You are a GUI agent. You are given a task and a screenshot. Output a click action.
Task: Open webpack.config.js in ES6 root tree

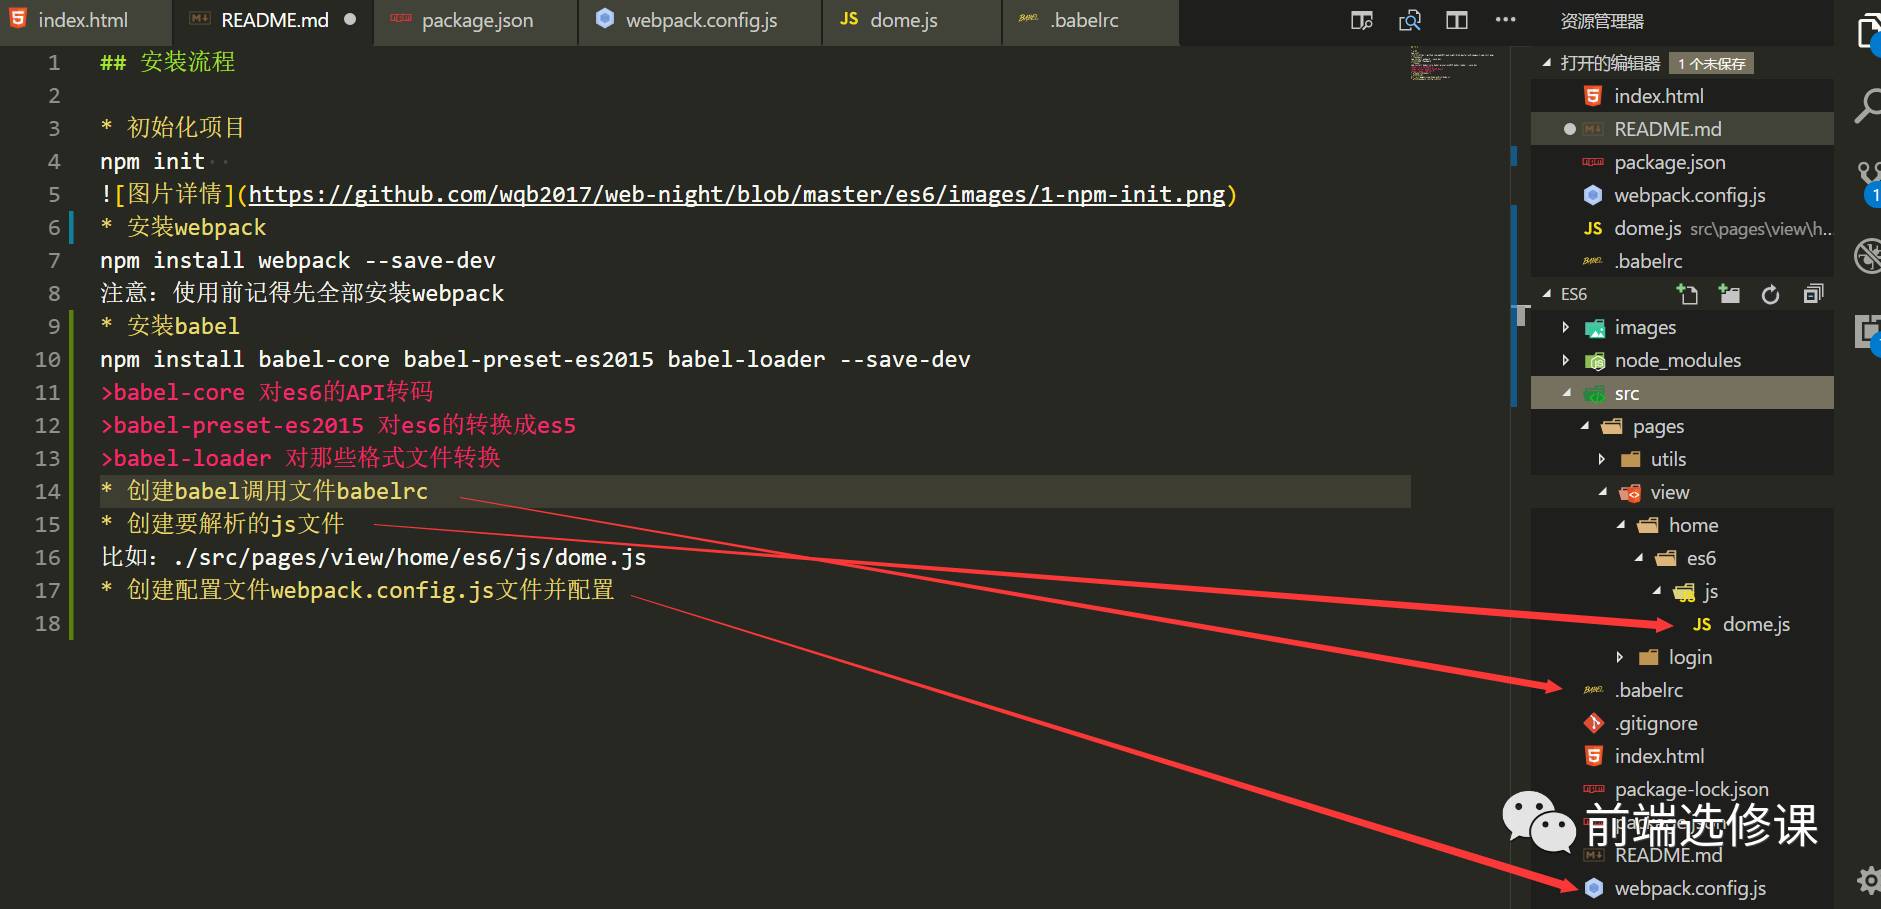click(x=1682, y=888)
